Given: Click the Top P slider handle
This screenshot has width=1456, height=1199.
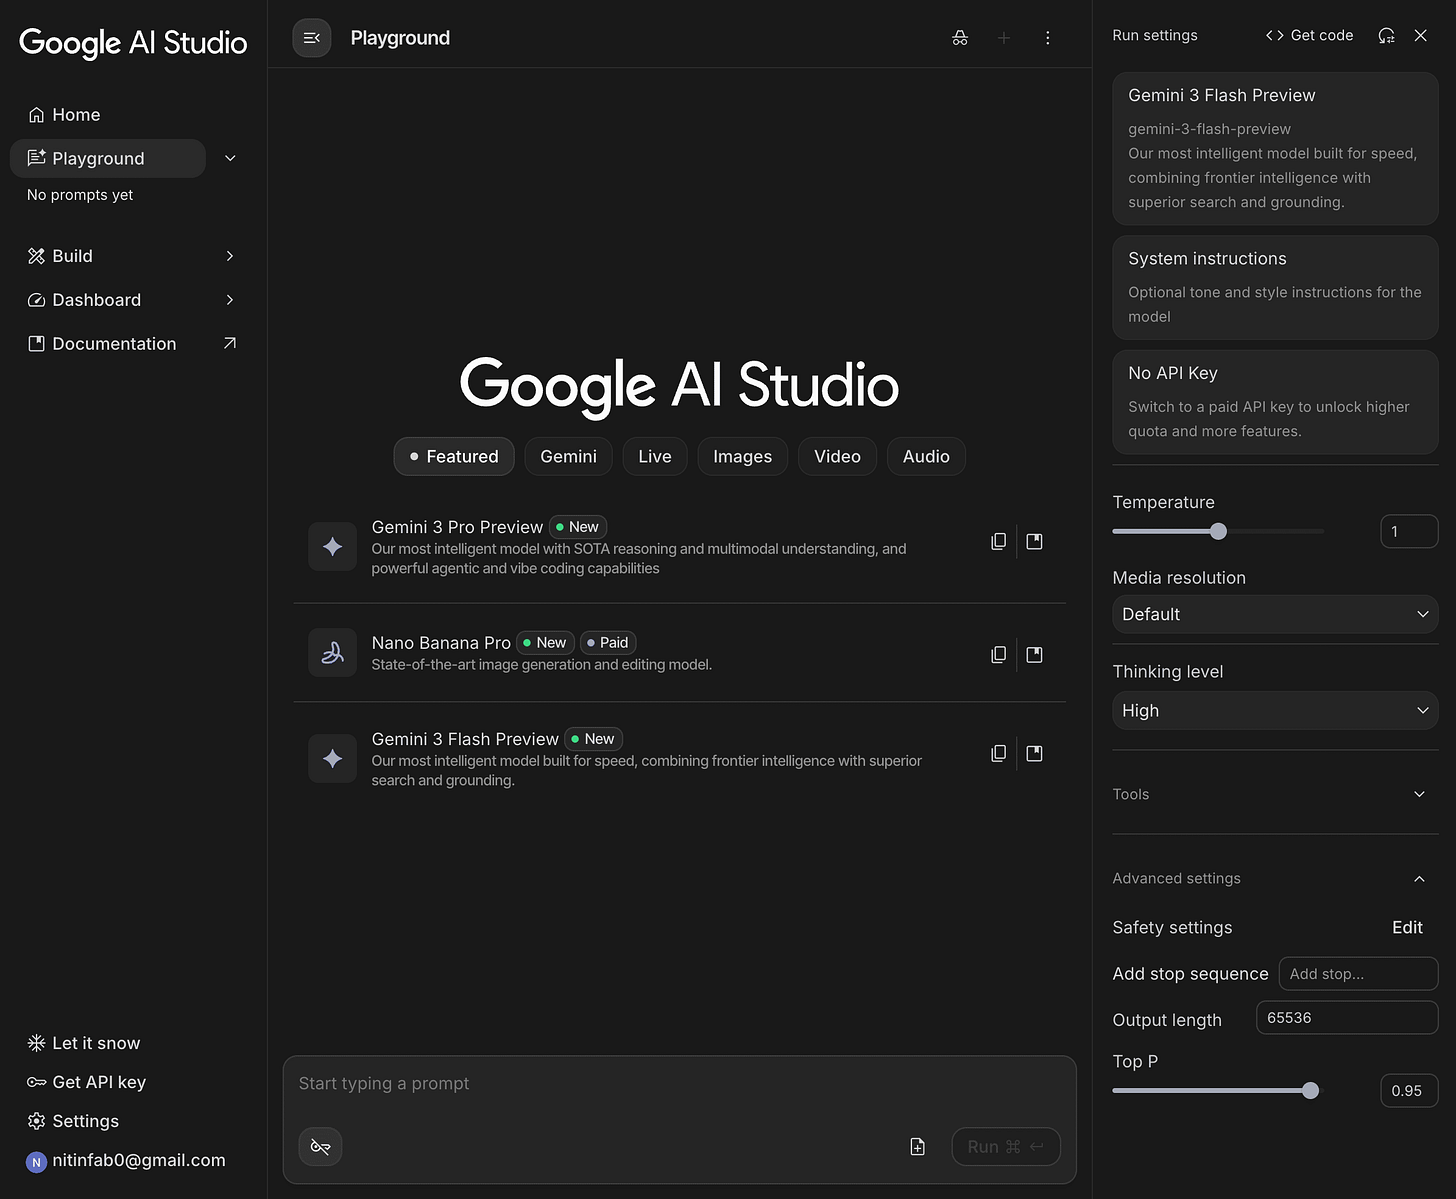Looking at the screenshot, I should coord(1310,1091).
